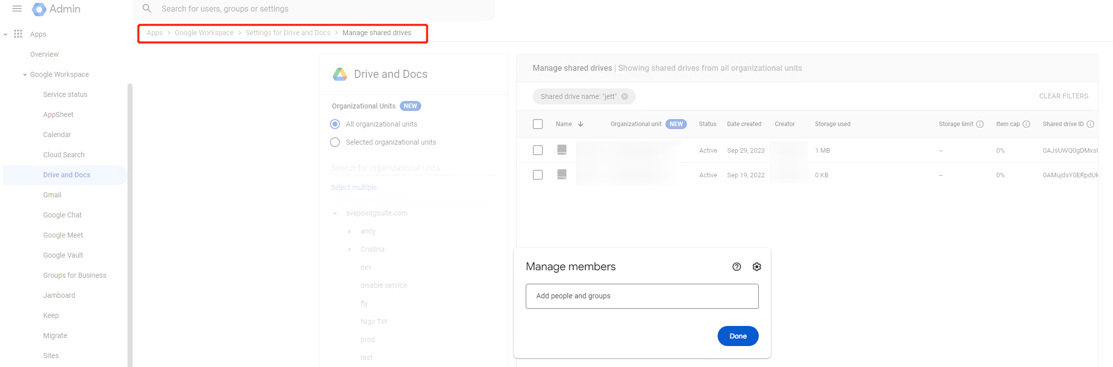Image resolution: width=1113 pixels, height=367 pixels.
Task: Click the drive icon in Sep 29, 2023 row
Action: click(561, 150)
